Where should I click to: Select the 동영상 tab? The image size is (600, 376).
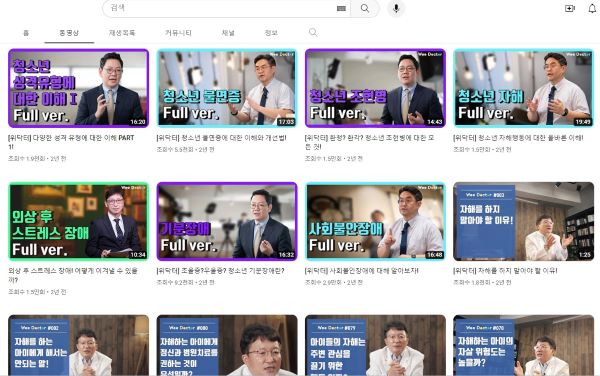[x=69, y=33]
